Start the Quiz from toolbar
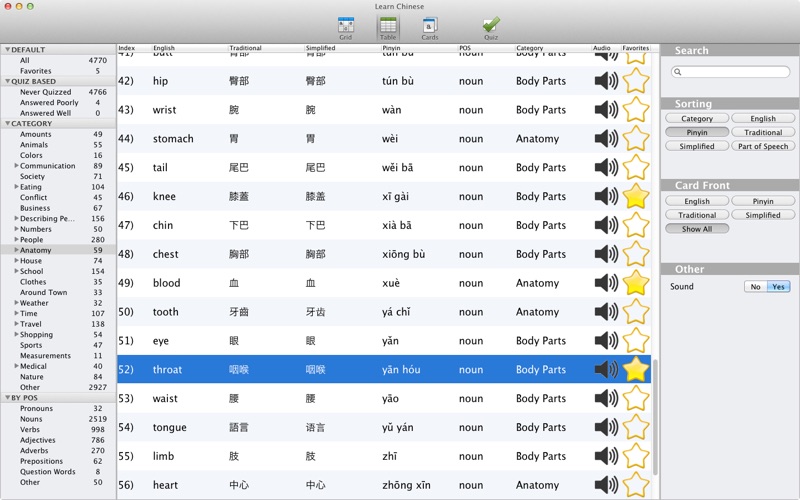This screenshot has height=500, width=800. click(x=491, y=28)
